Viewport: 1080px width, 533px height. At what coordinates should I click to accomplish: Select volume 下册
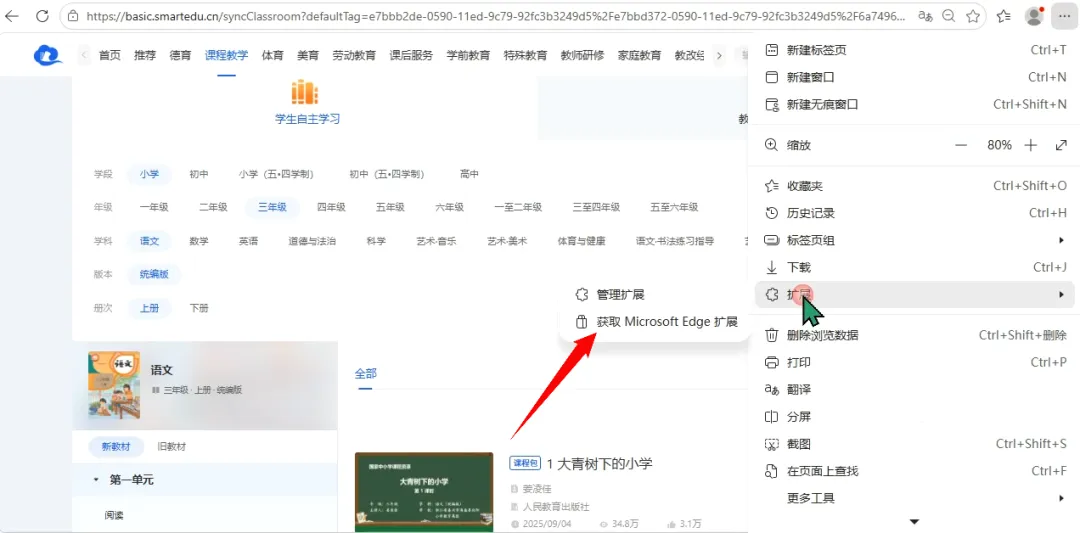199,308
